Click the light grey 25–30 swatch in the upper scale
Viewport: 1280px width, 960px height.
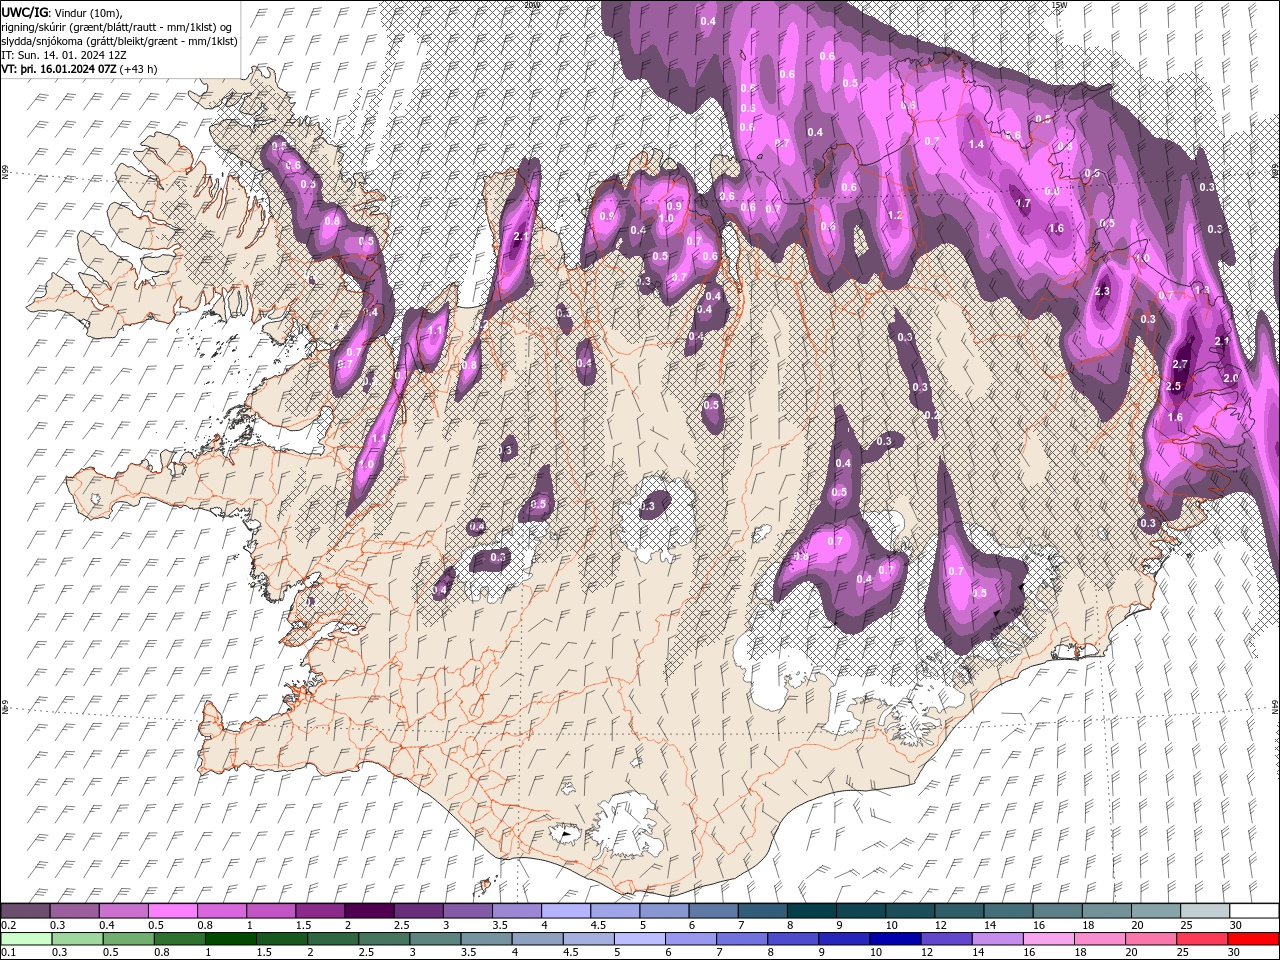pyautogui.click(x=1205, y=910)
